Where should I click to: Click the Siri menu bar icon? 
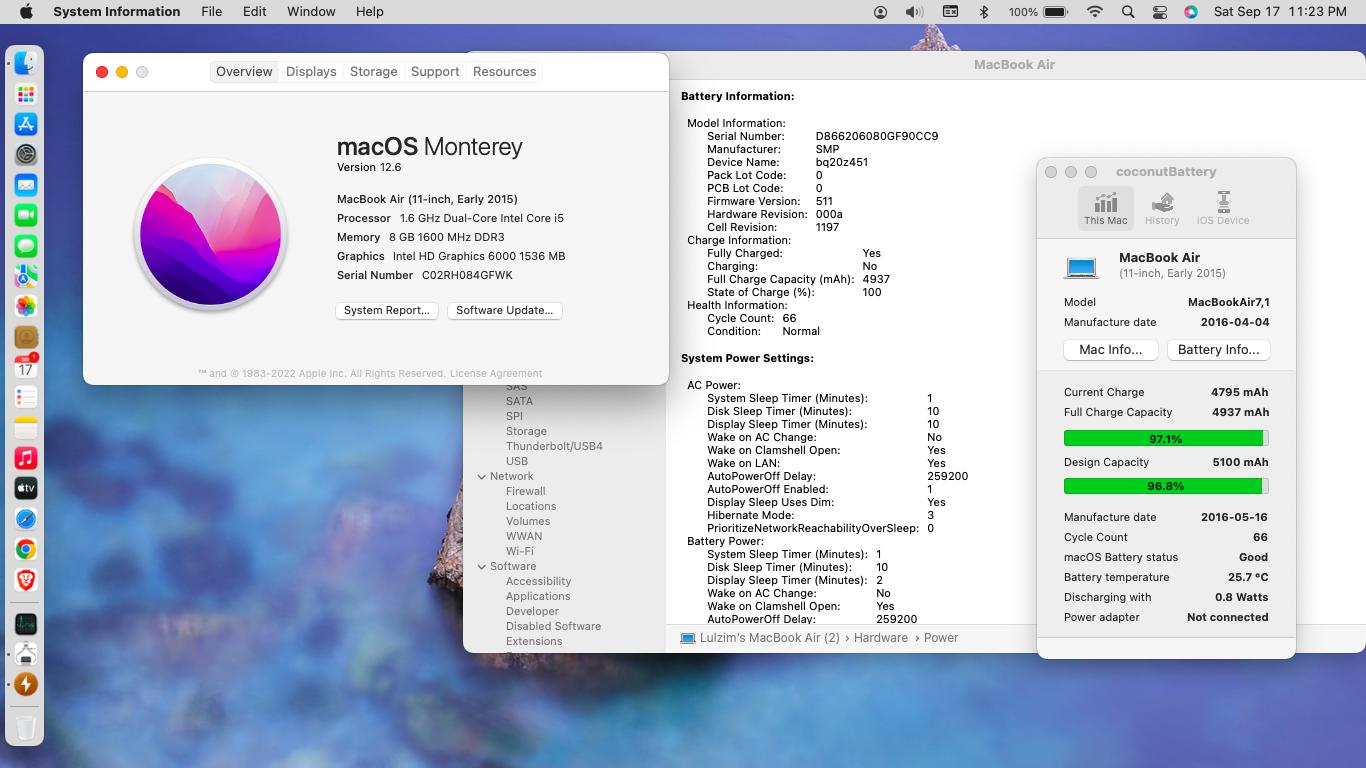[1190, 12]
